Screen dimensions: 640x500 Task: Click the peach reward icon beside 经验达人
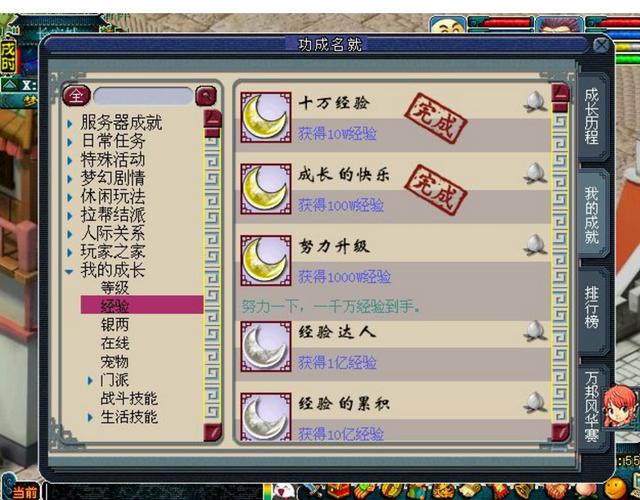[x=535, y=331]
